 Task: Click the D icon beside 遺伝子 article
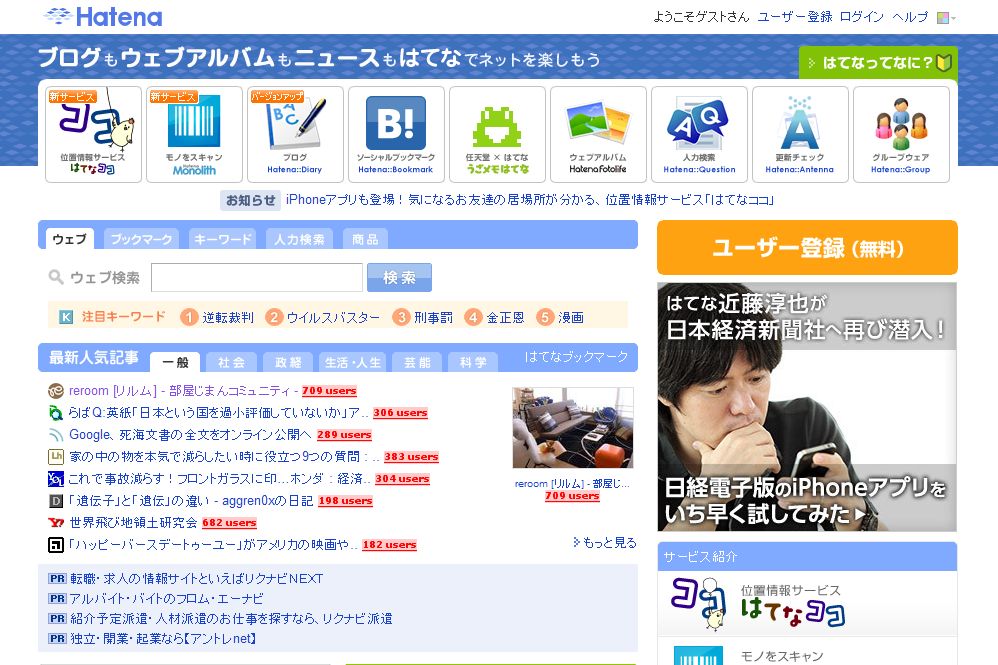[x=56, y=501]
